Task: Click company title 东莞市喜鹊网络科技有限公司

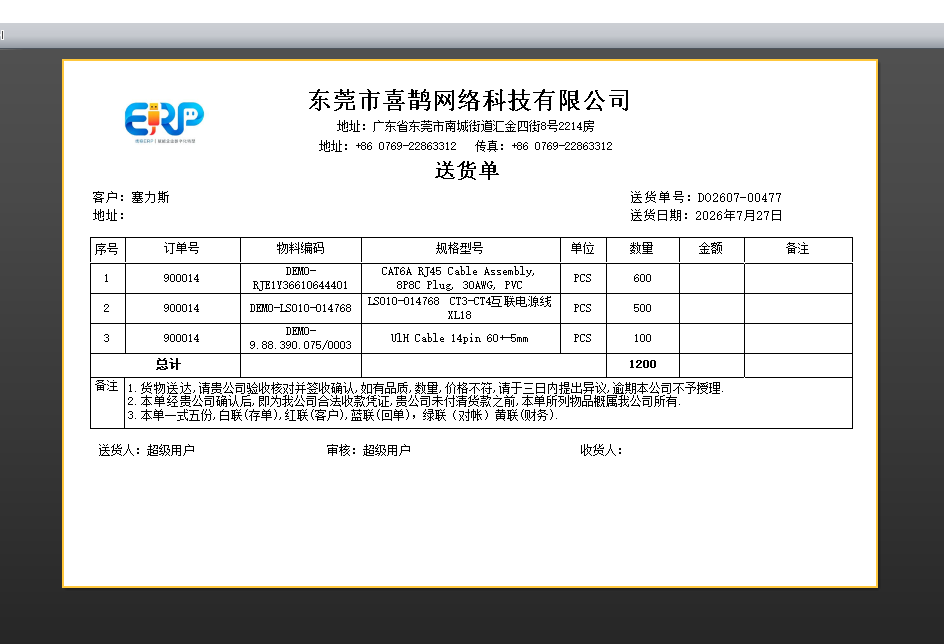Action: [x=469, y=100]
